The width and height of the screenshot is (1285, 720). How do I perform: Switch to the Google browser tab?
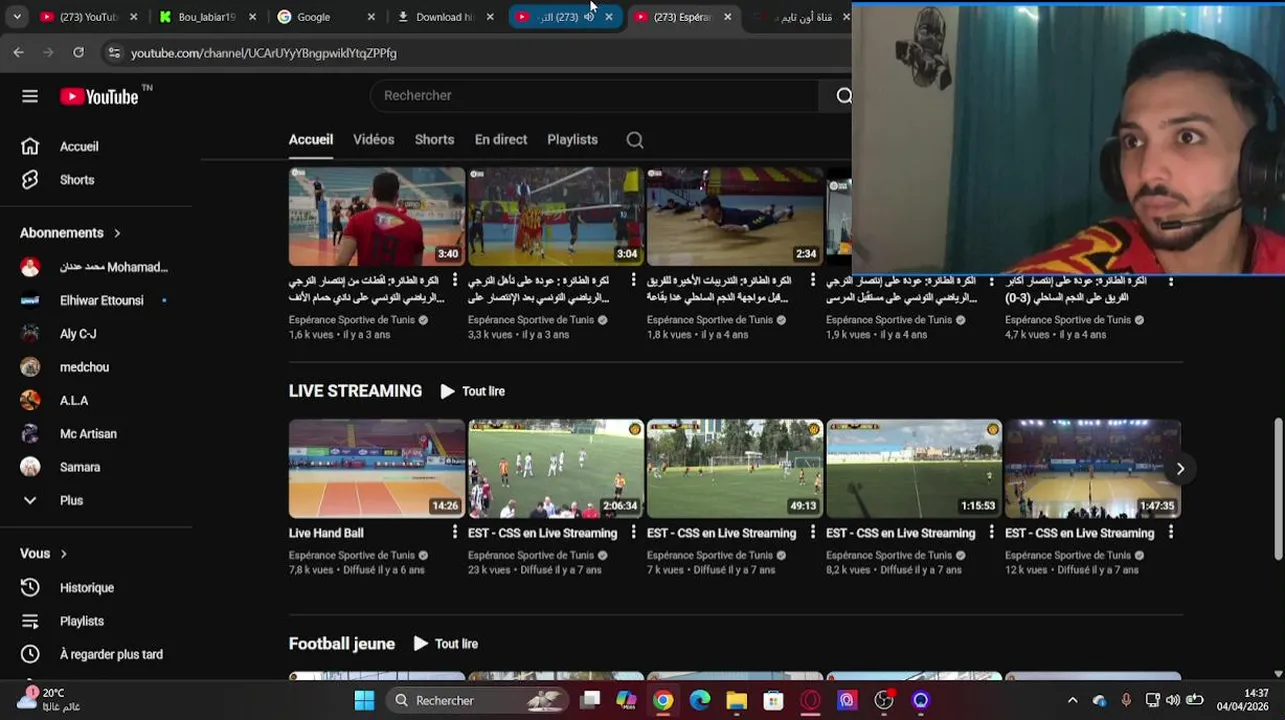325,17
